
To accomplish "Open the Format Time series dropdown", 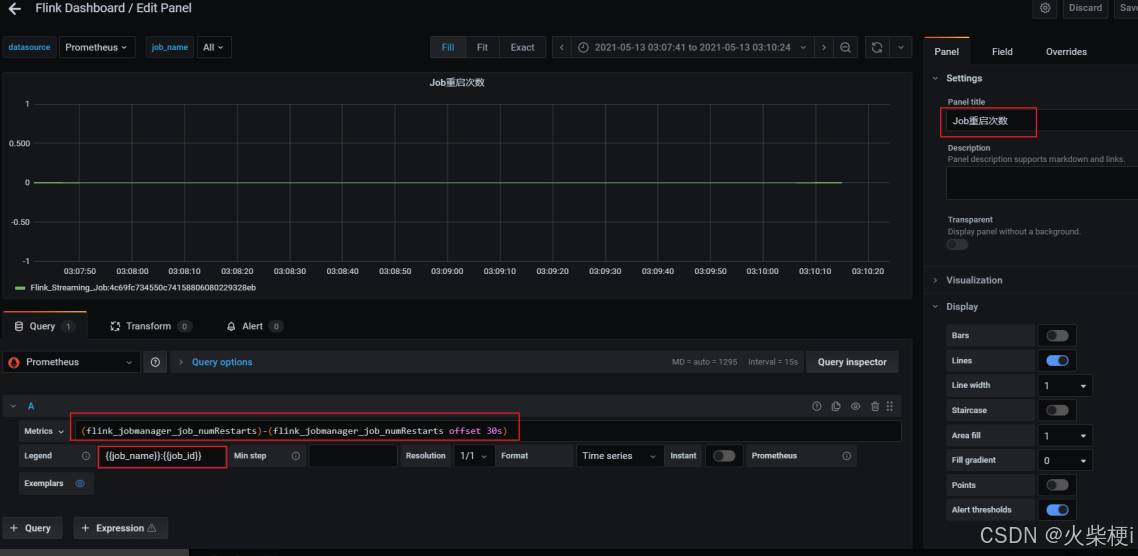I will 620,456.
